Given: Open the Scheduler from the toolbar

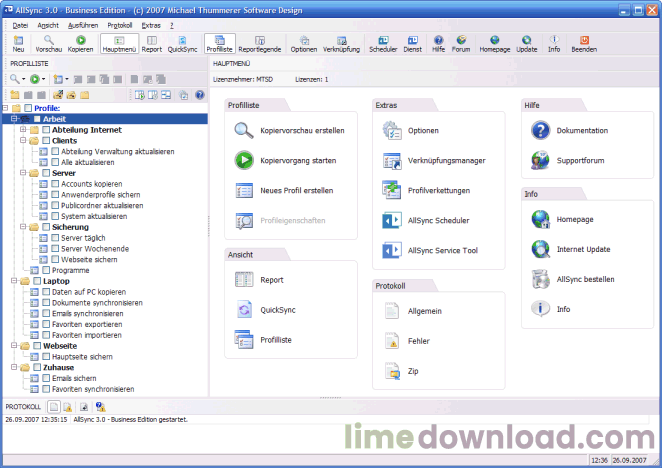Looking at the screenshot, I should pos(382,41).
